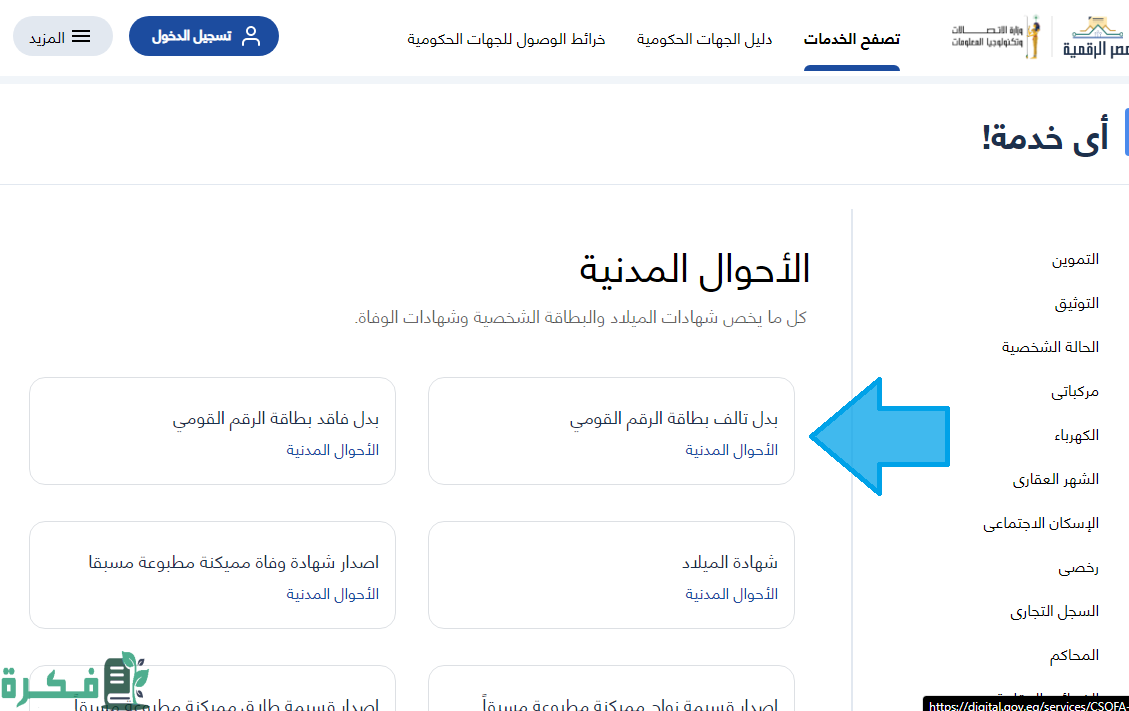This screenshot has width=1129, height=711.
Task: Select the بدل فاقد بطاقة الرقم القومي card
Action: point(212,431)
